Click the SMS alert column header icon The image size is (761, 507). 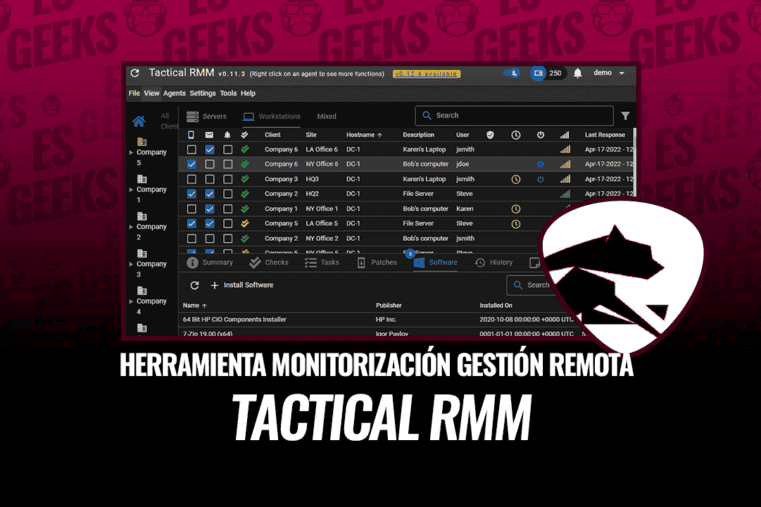(x=191, y=135)
